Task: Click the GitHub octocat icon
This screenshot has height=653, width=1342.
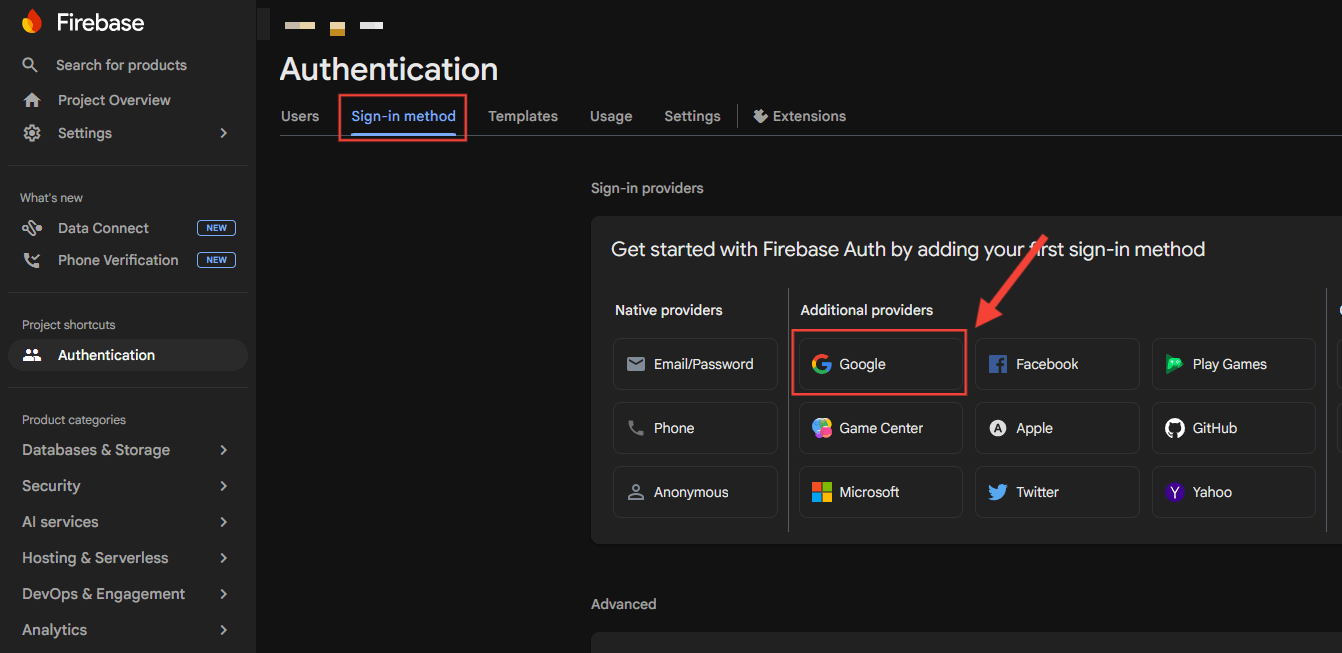Action: [x=1175, y=428]
